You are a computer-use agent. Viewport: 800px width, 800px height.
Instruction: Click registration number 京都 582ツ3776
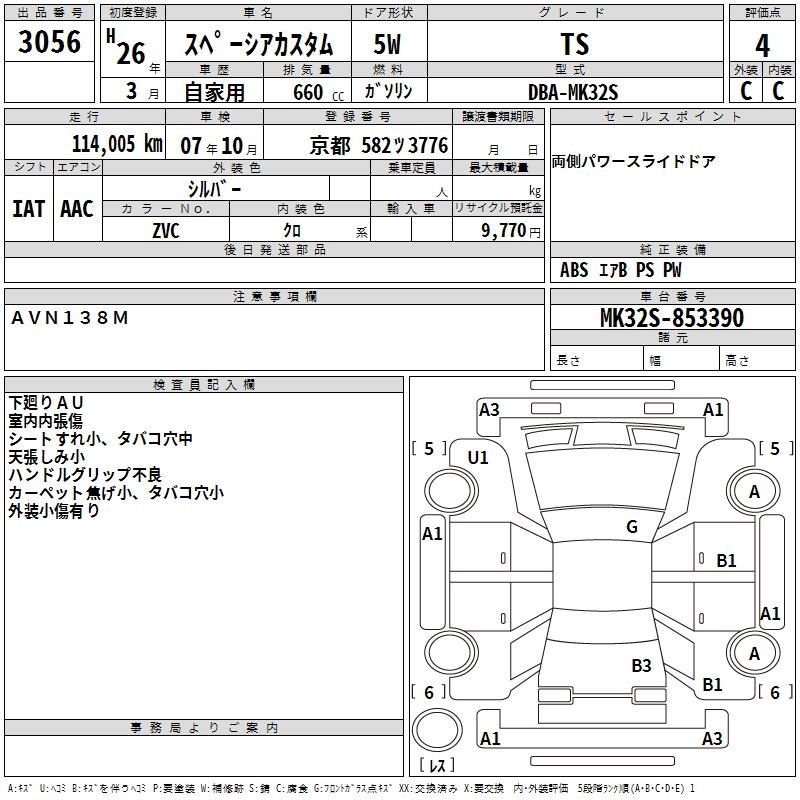pos(379,145)
